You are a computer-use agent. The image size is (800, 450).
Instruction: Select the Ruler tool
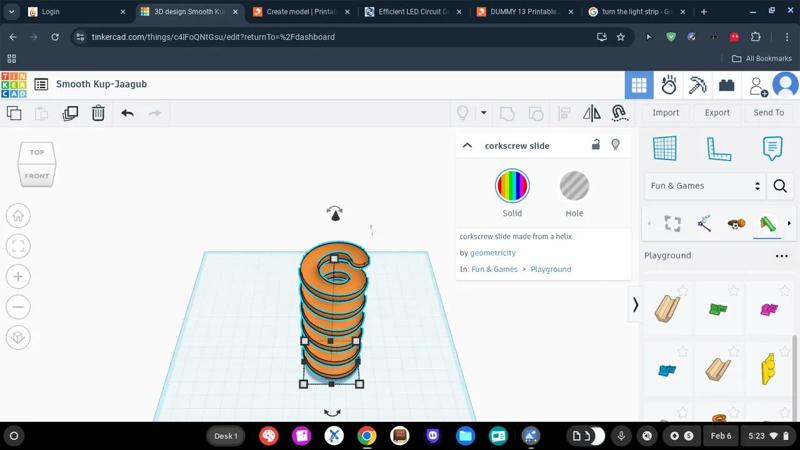coord(718,148)
